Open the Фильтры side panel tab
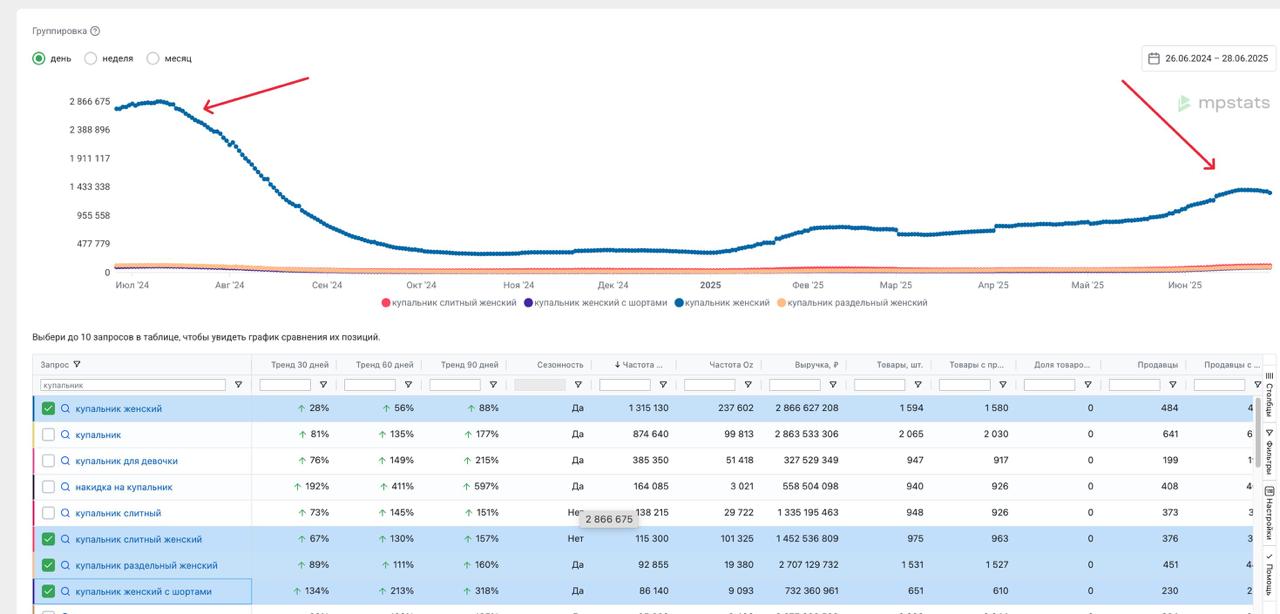The image size is (1280, 614). tap(1269, 451)
